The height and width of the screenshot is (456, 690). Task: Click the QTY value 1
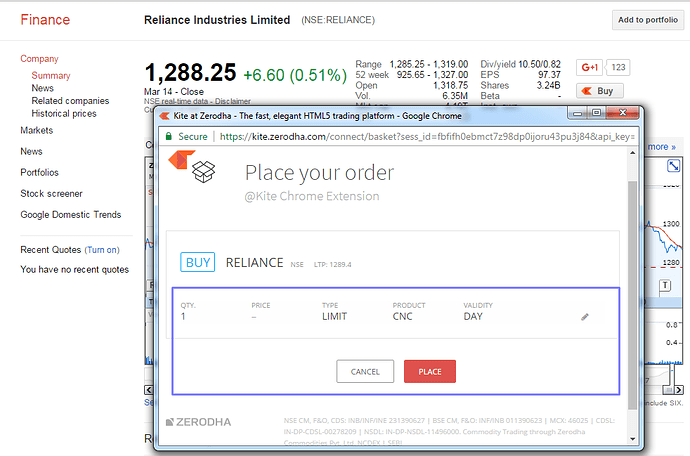click(183, 316)
